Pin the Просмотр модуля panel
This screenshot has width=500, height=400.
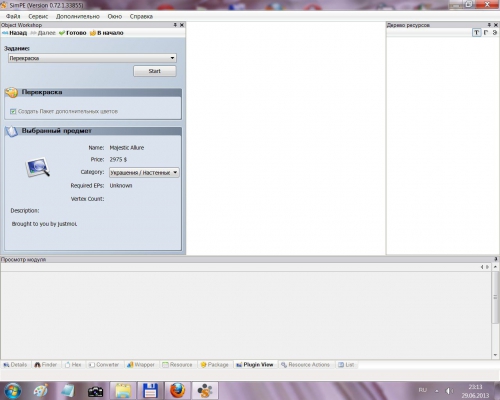[x=496, y=259]
